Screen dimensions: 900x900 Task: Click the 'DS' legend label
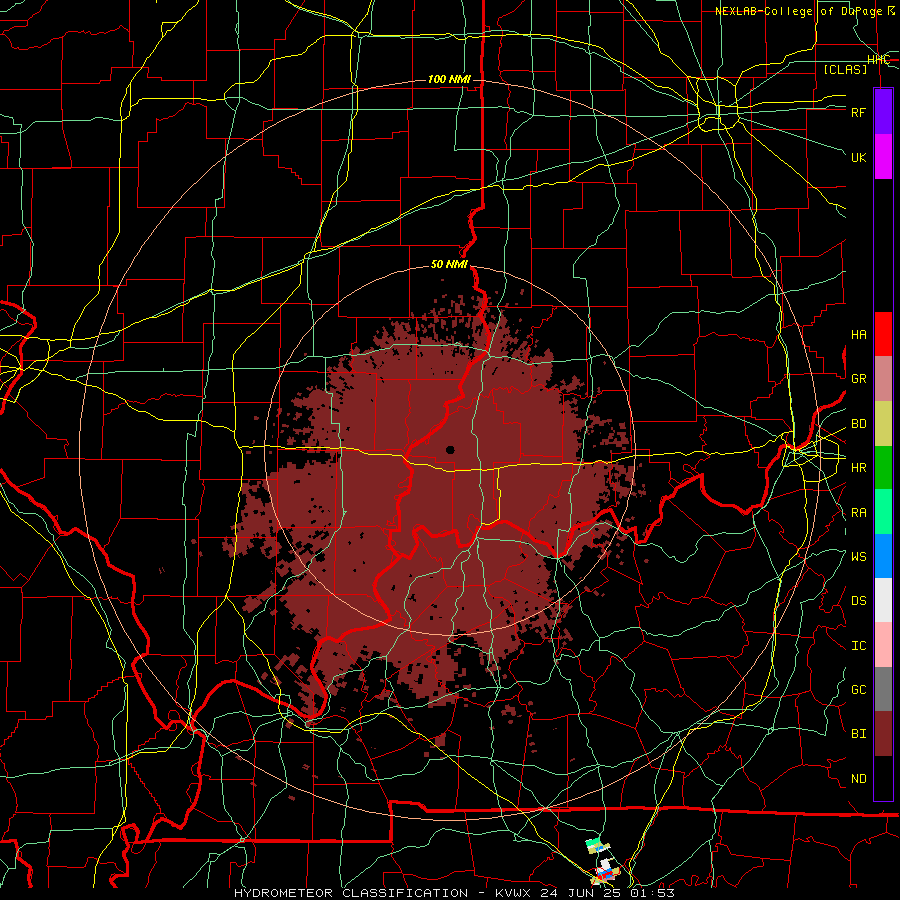coord(858,601)
